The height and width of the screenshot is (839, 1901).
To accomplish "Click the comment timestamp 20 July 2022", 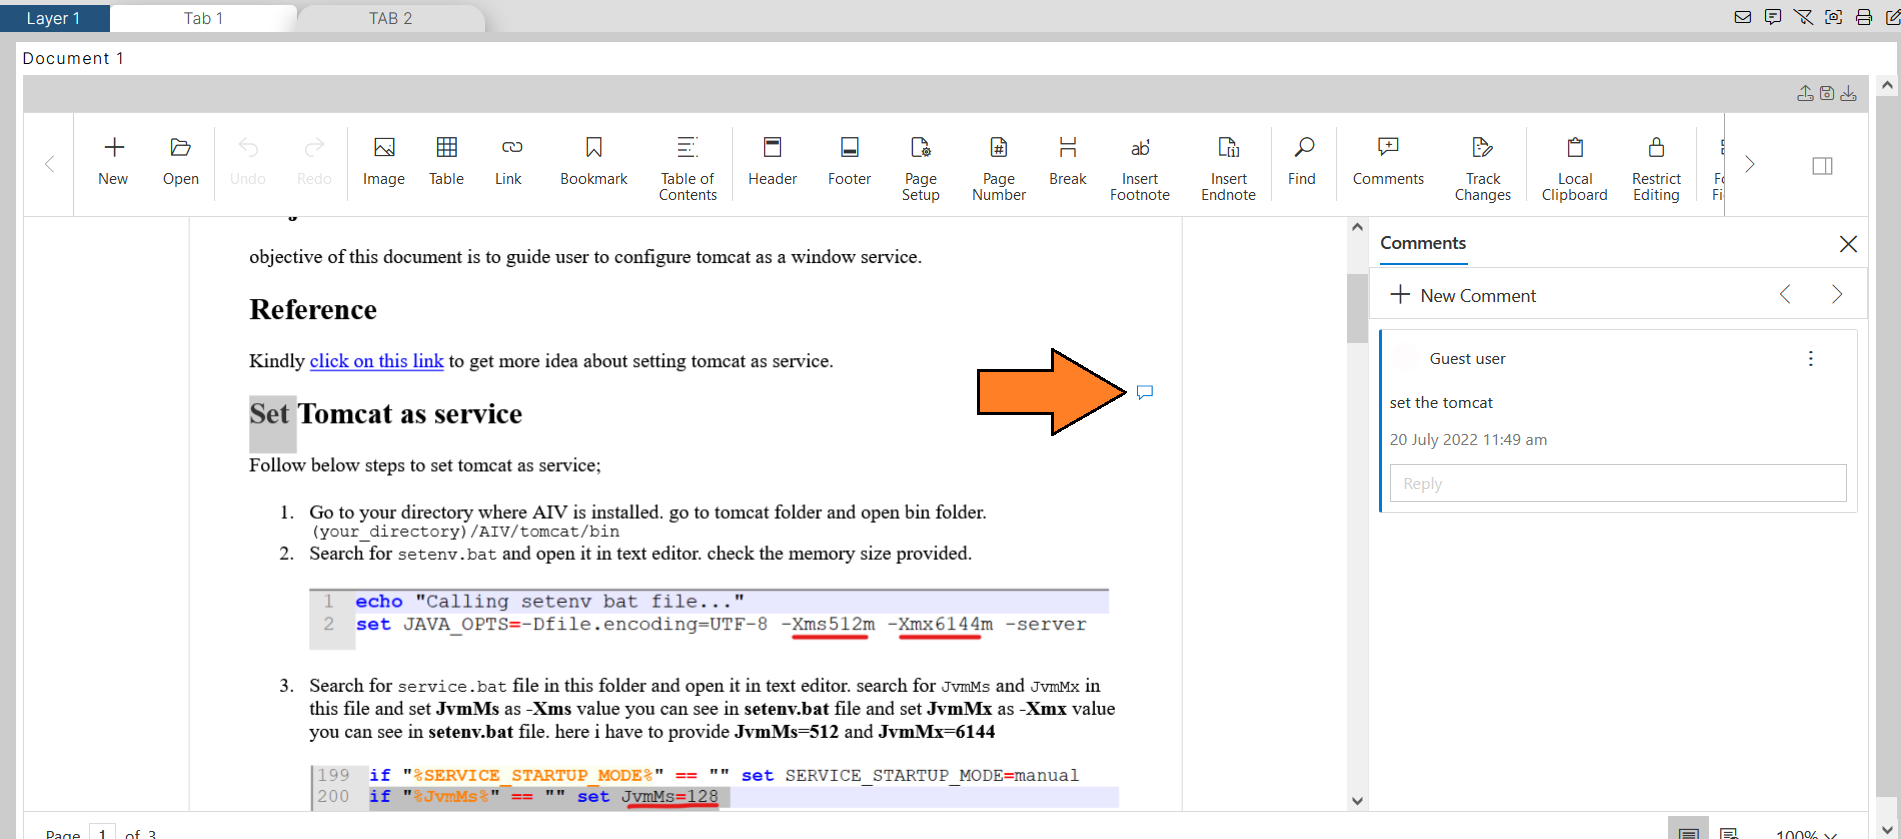I will point(1468,439).
